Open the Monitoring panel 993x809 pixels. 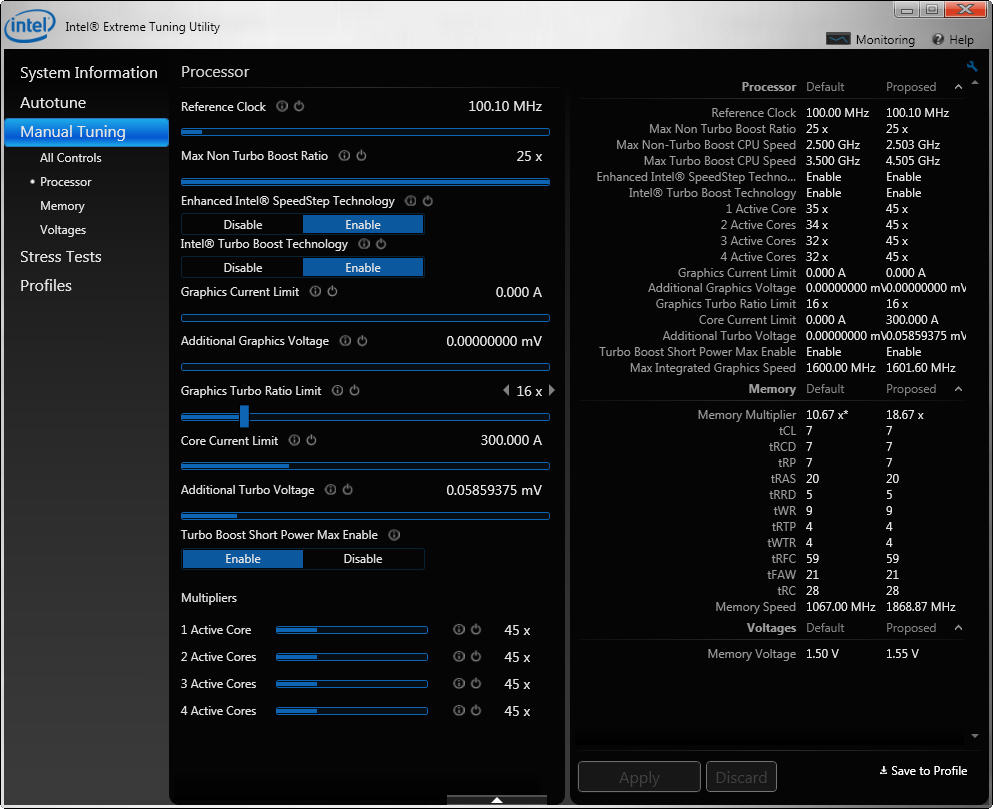click(x=871, y=39)
